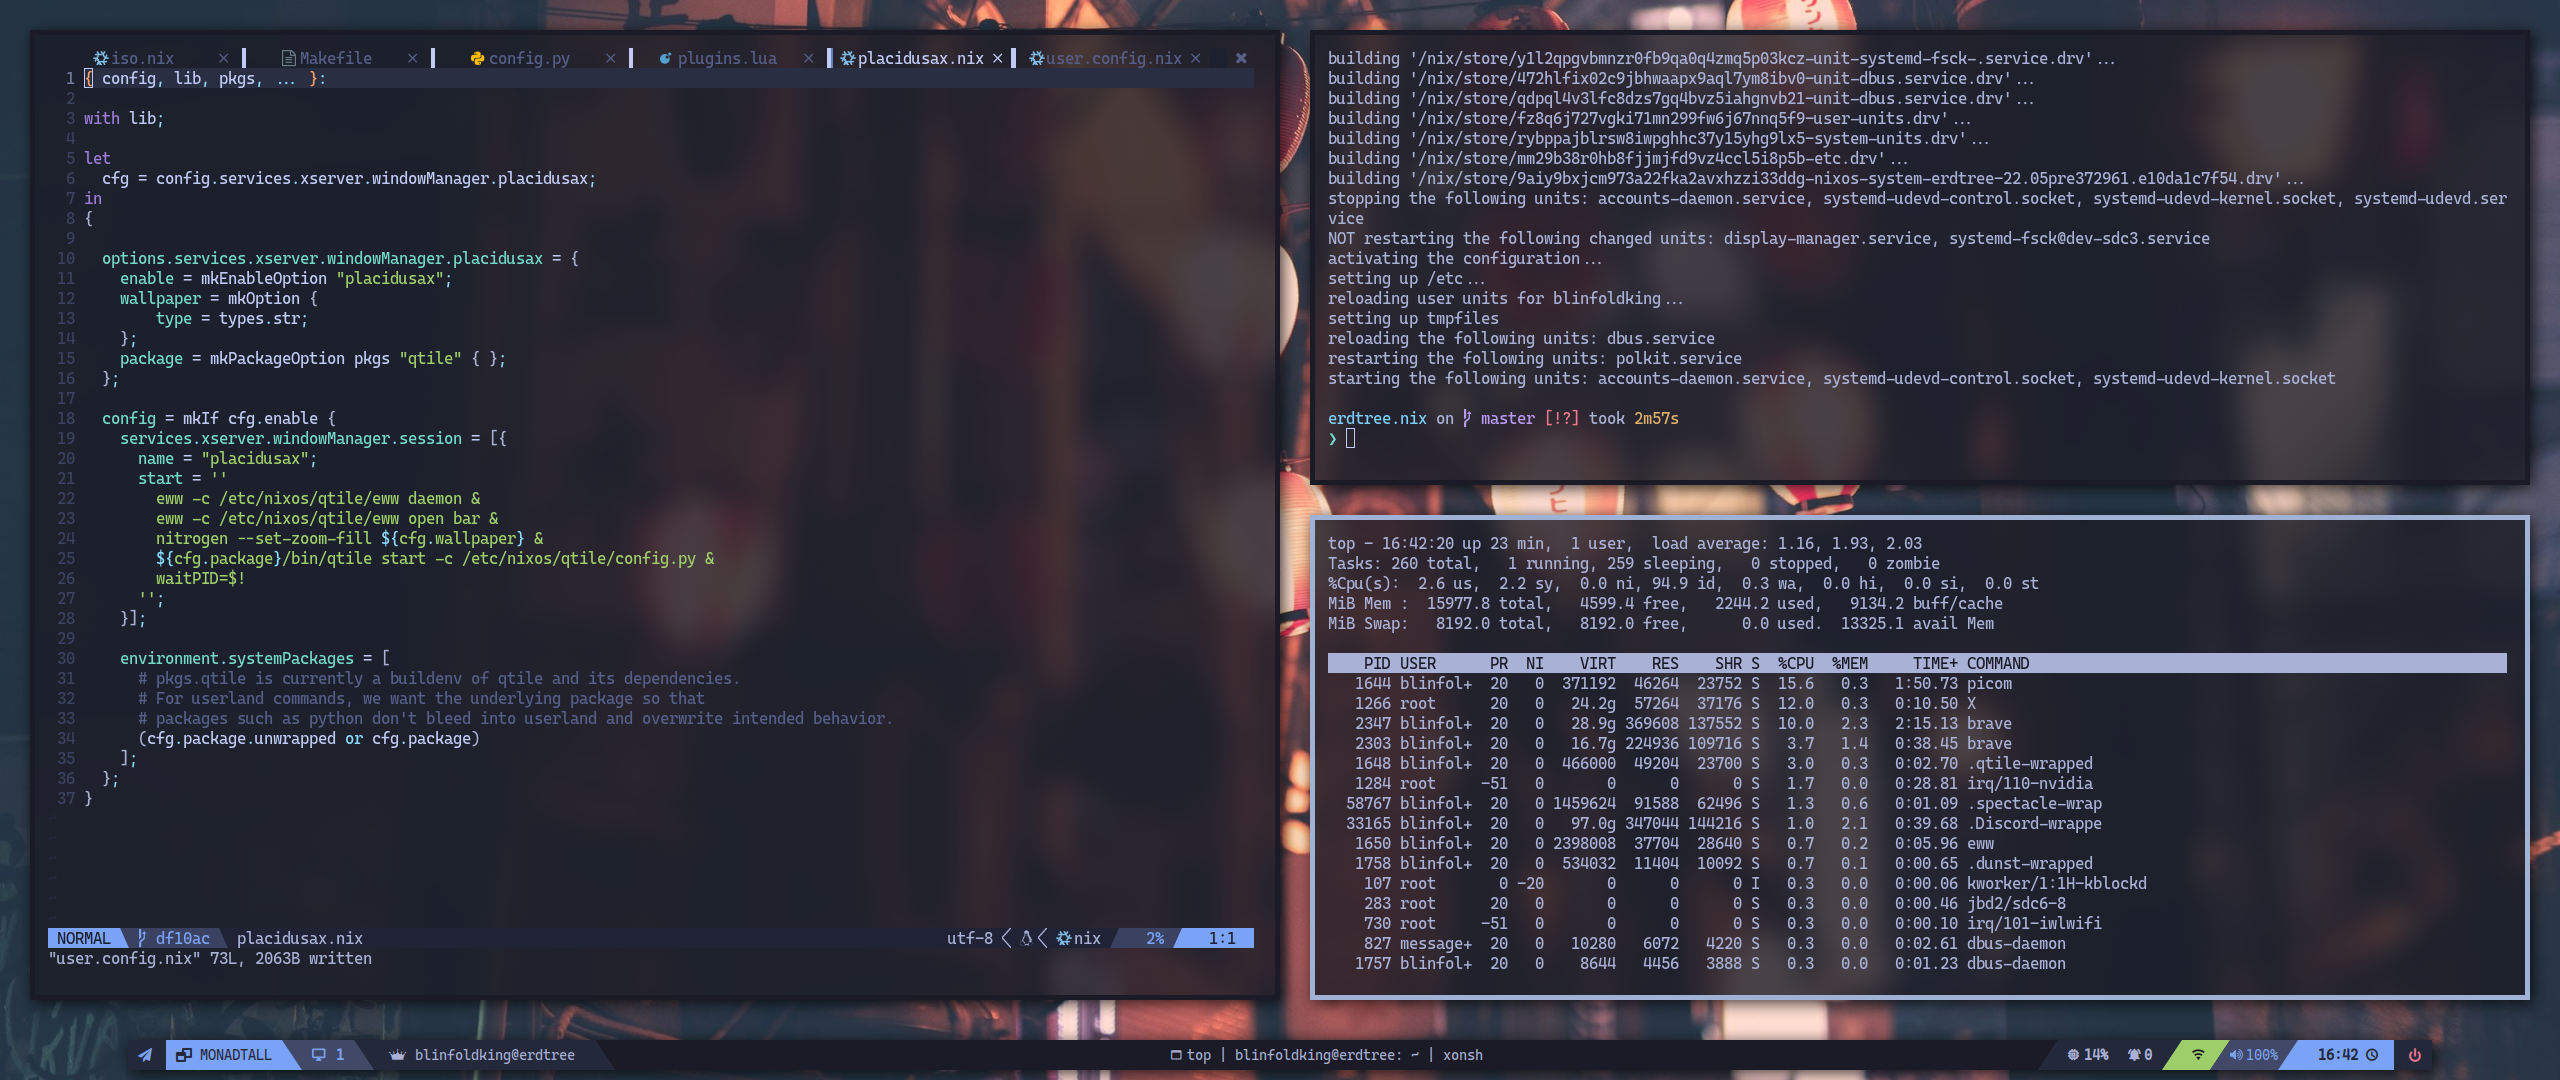Close the user.config.nix tab
2560x1080 pixels.
pyautogui.click(x=1195, y=59)
